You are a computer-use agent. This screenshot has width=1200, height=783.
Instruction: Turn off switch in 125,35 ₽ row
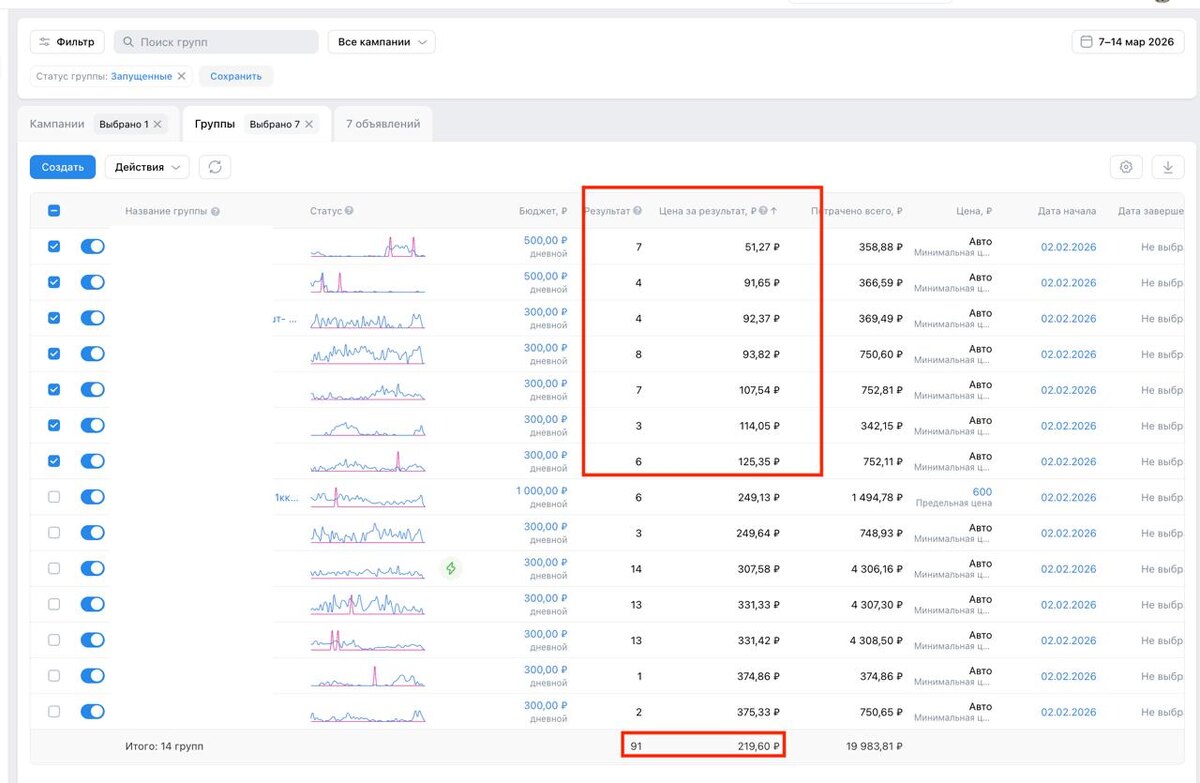92,461
